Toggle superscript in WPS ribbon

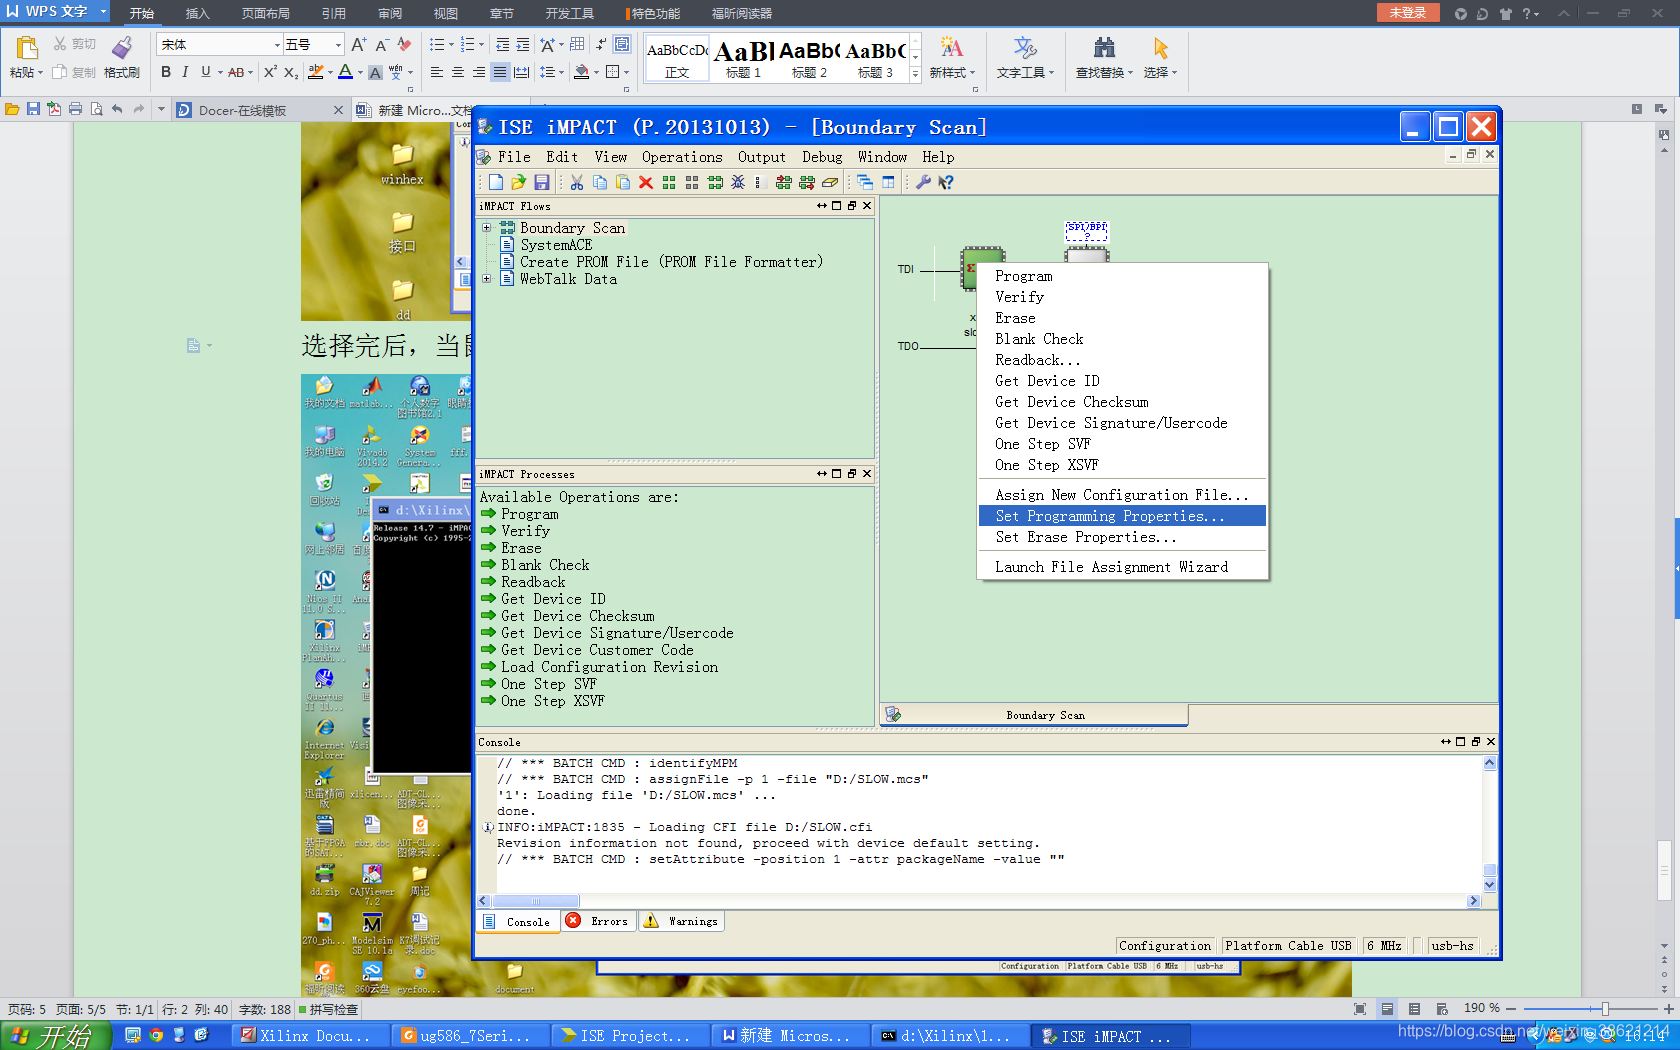coord(270,72)
